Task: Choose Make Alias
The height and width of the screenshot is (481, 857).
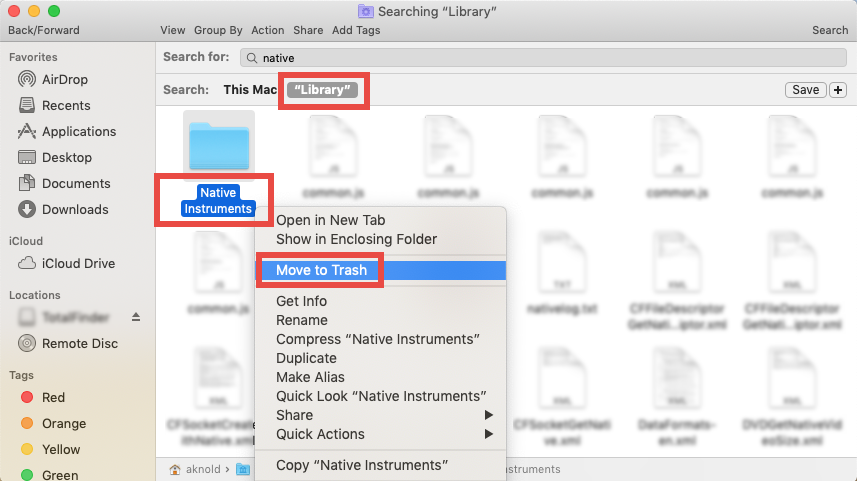Action: pos(310,378)
